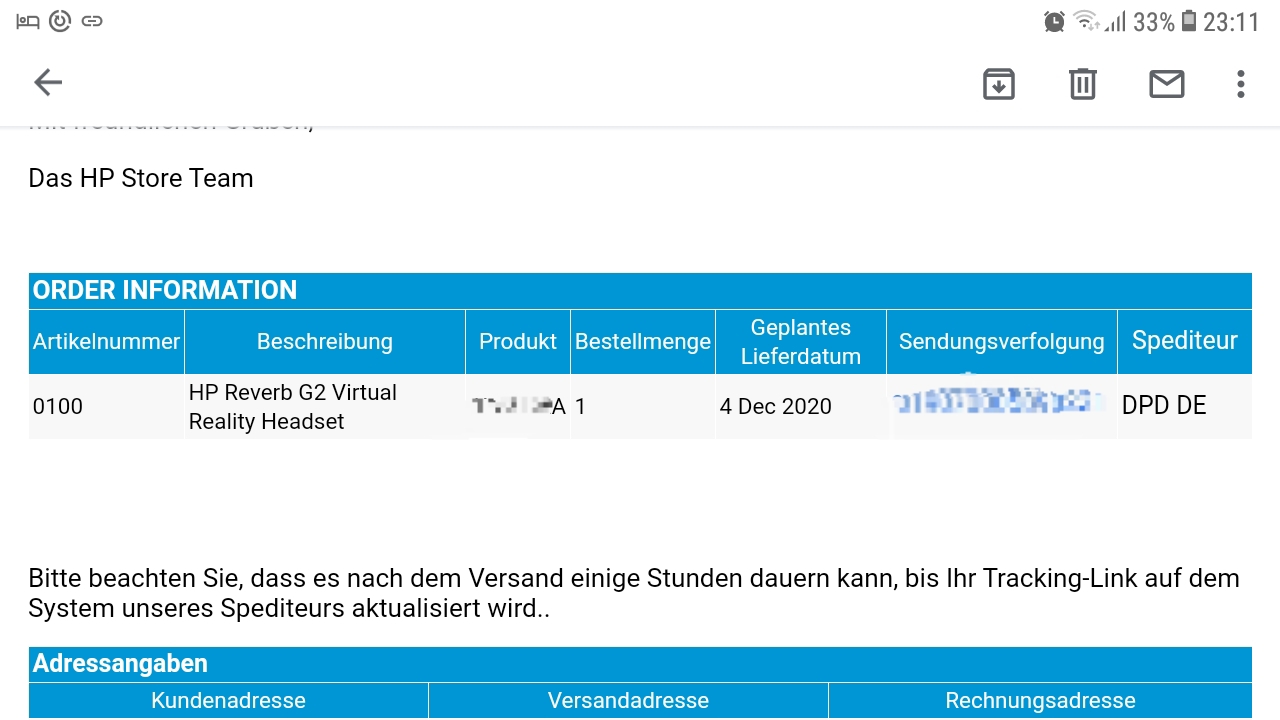Select the Versandadresse column header
The width and height of the screenshot is (1280, 720).
coord(628,701)
